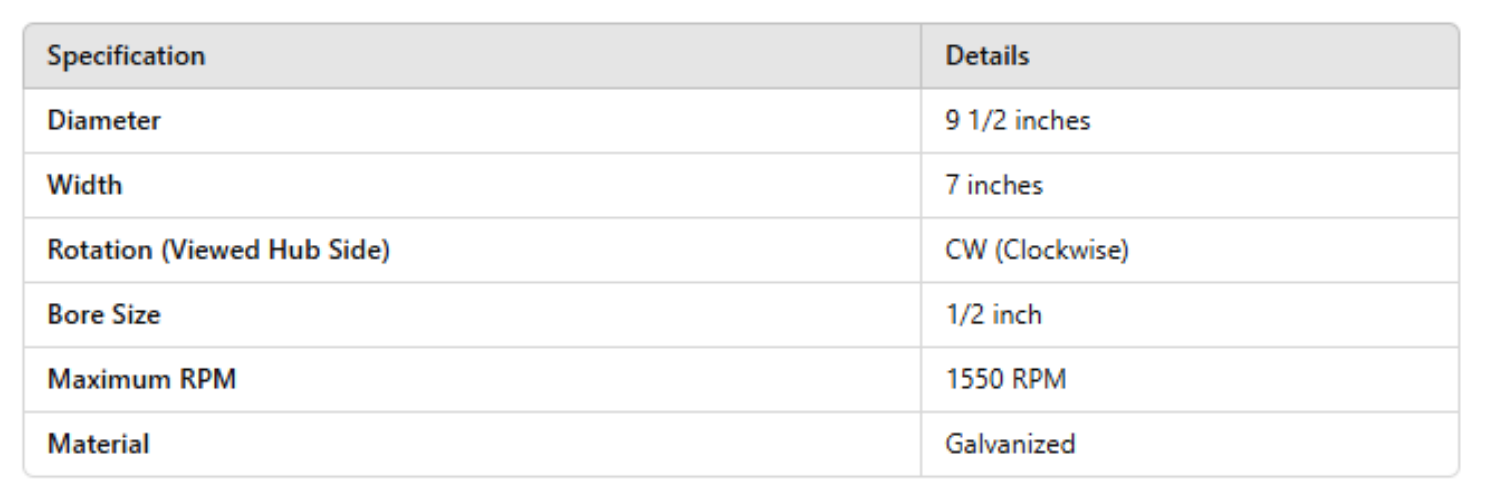The height and width of the screenshot is (500, 1496).
Task: Click the 7 inches width value
Action: point(994,186)
